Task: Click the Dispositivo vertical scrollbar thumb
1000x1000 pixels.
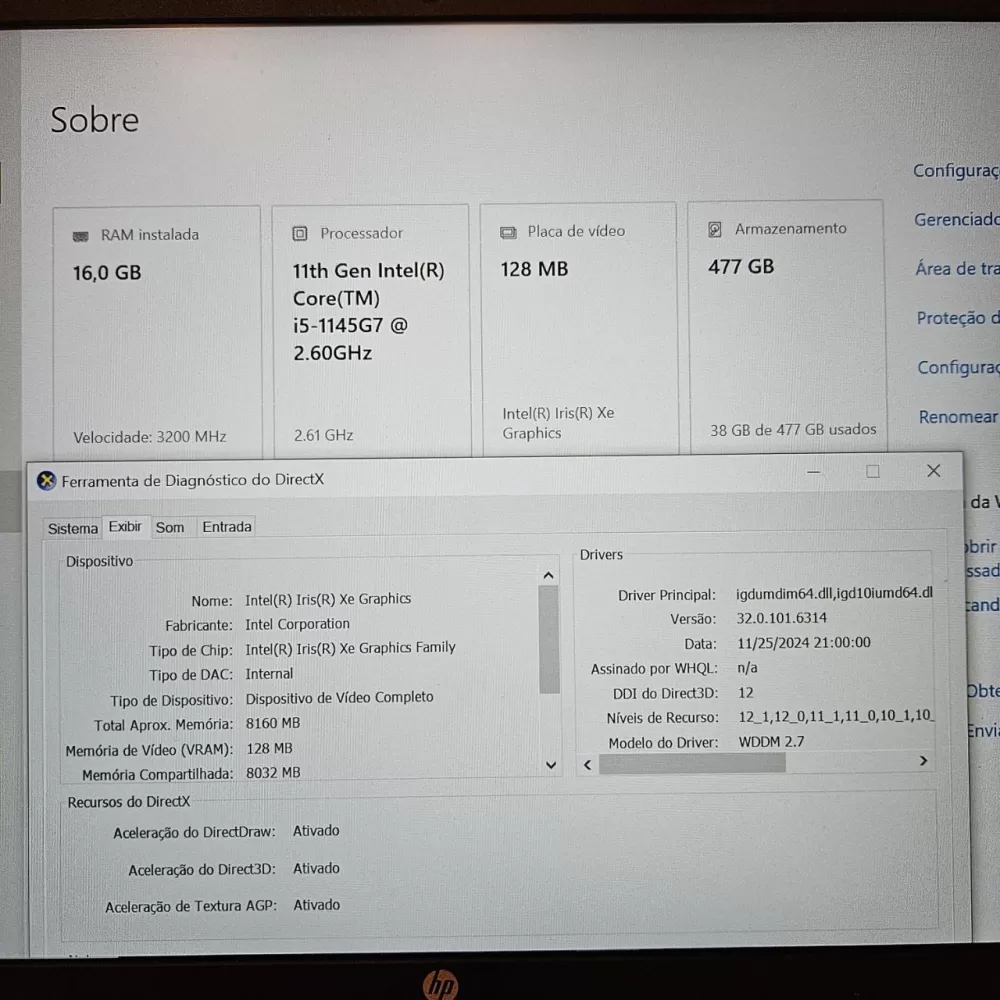Action: click(549, 640)
